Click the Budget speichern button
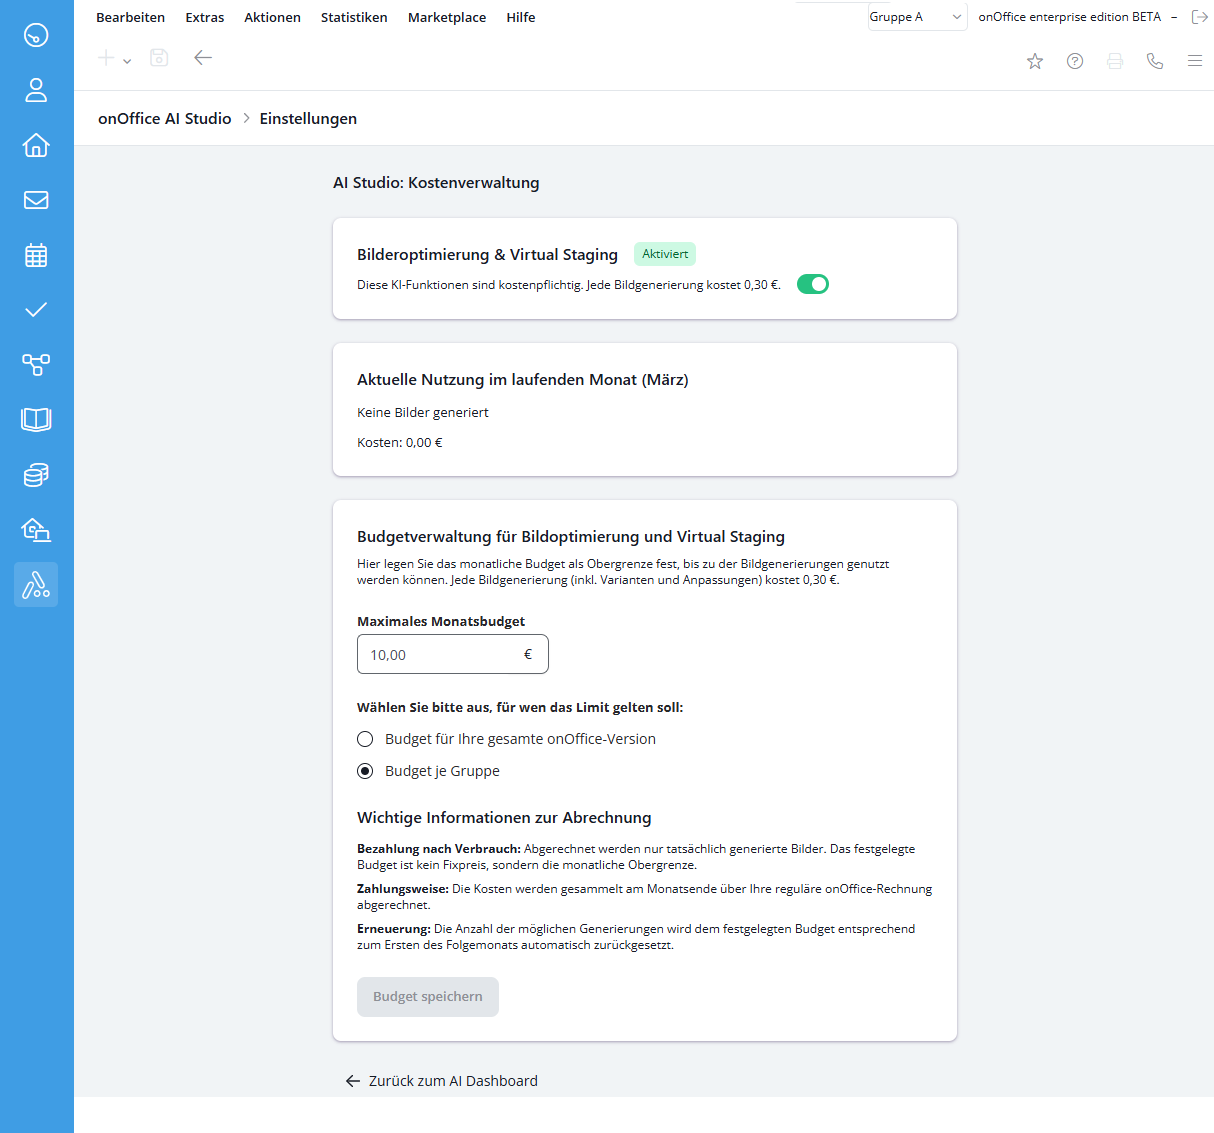 coord(428,997)
